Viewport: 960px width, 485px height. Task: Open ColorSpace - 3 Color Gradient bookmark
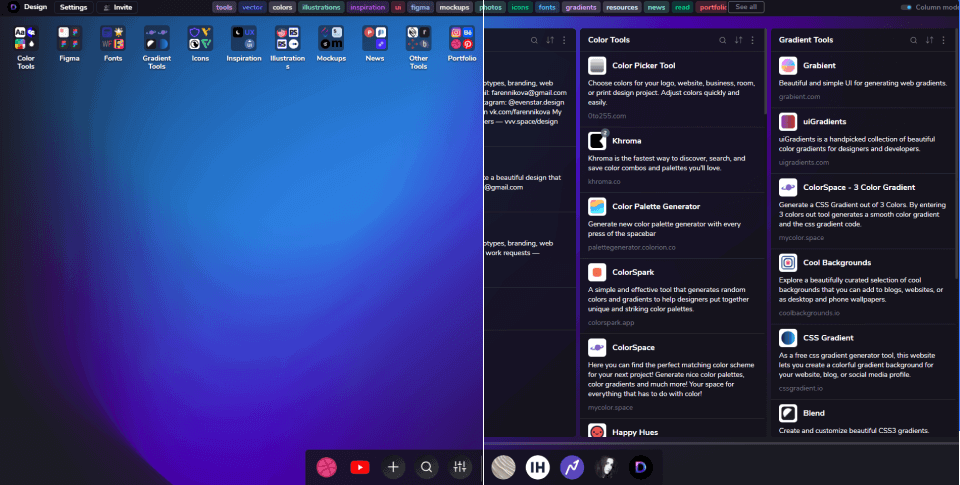[x=863, y=211]
